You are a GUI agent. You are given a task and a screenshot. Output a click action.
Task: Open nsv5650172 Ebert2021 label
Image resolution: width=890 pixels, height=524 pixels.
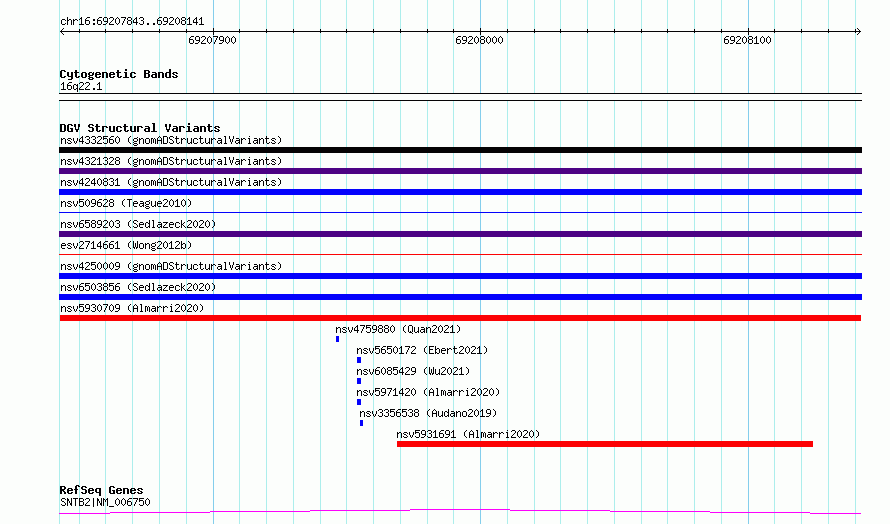(x=422, y=350)
